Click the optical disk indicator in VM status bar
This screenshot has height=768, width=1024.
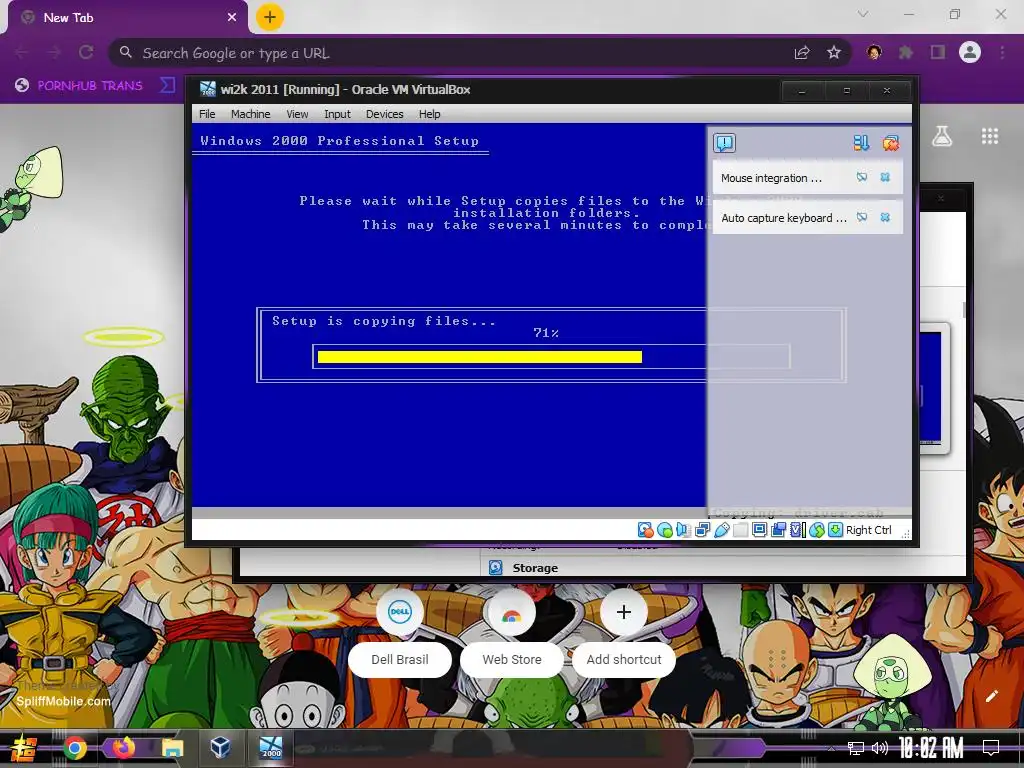pyautogui.click(x=665, y=530)
